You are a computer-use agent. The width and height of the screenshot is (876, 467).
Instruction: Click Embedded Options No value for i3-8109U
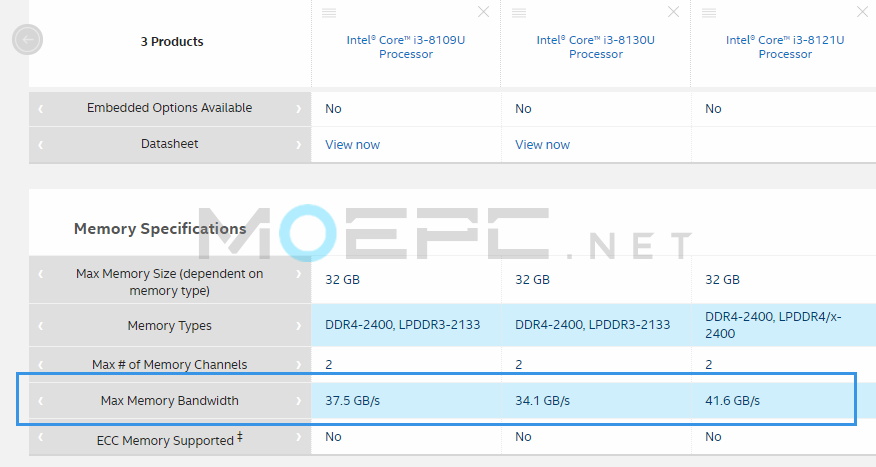(x=333, y=109)
